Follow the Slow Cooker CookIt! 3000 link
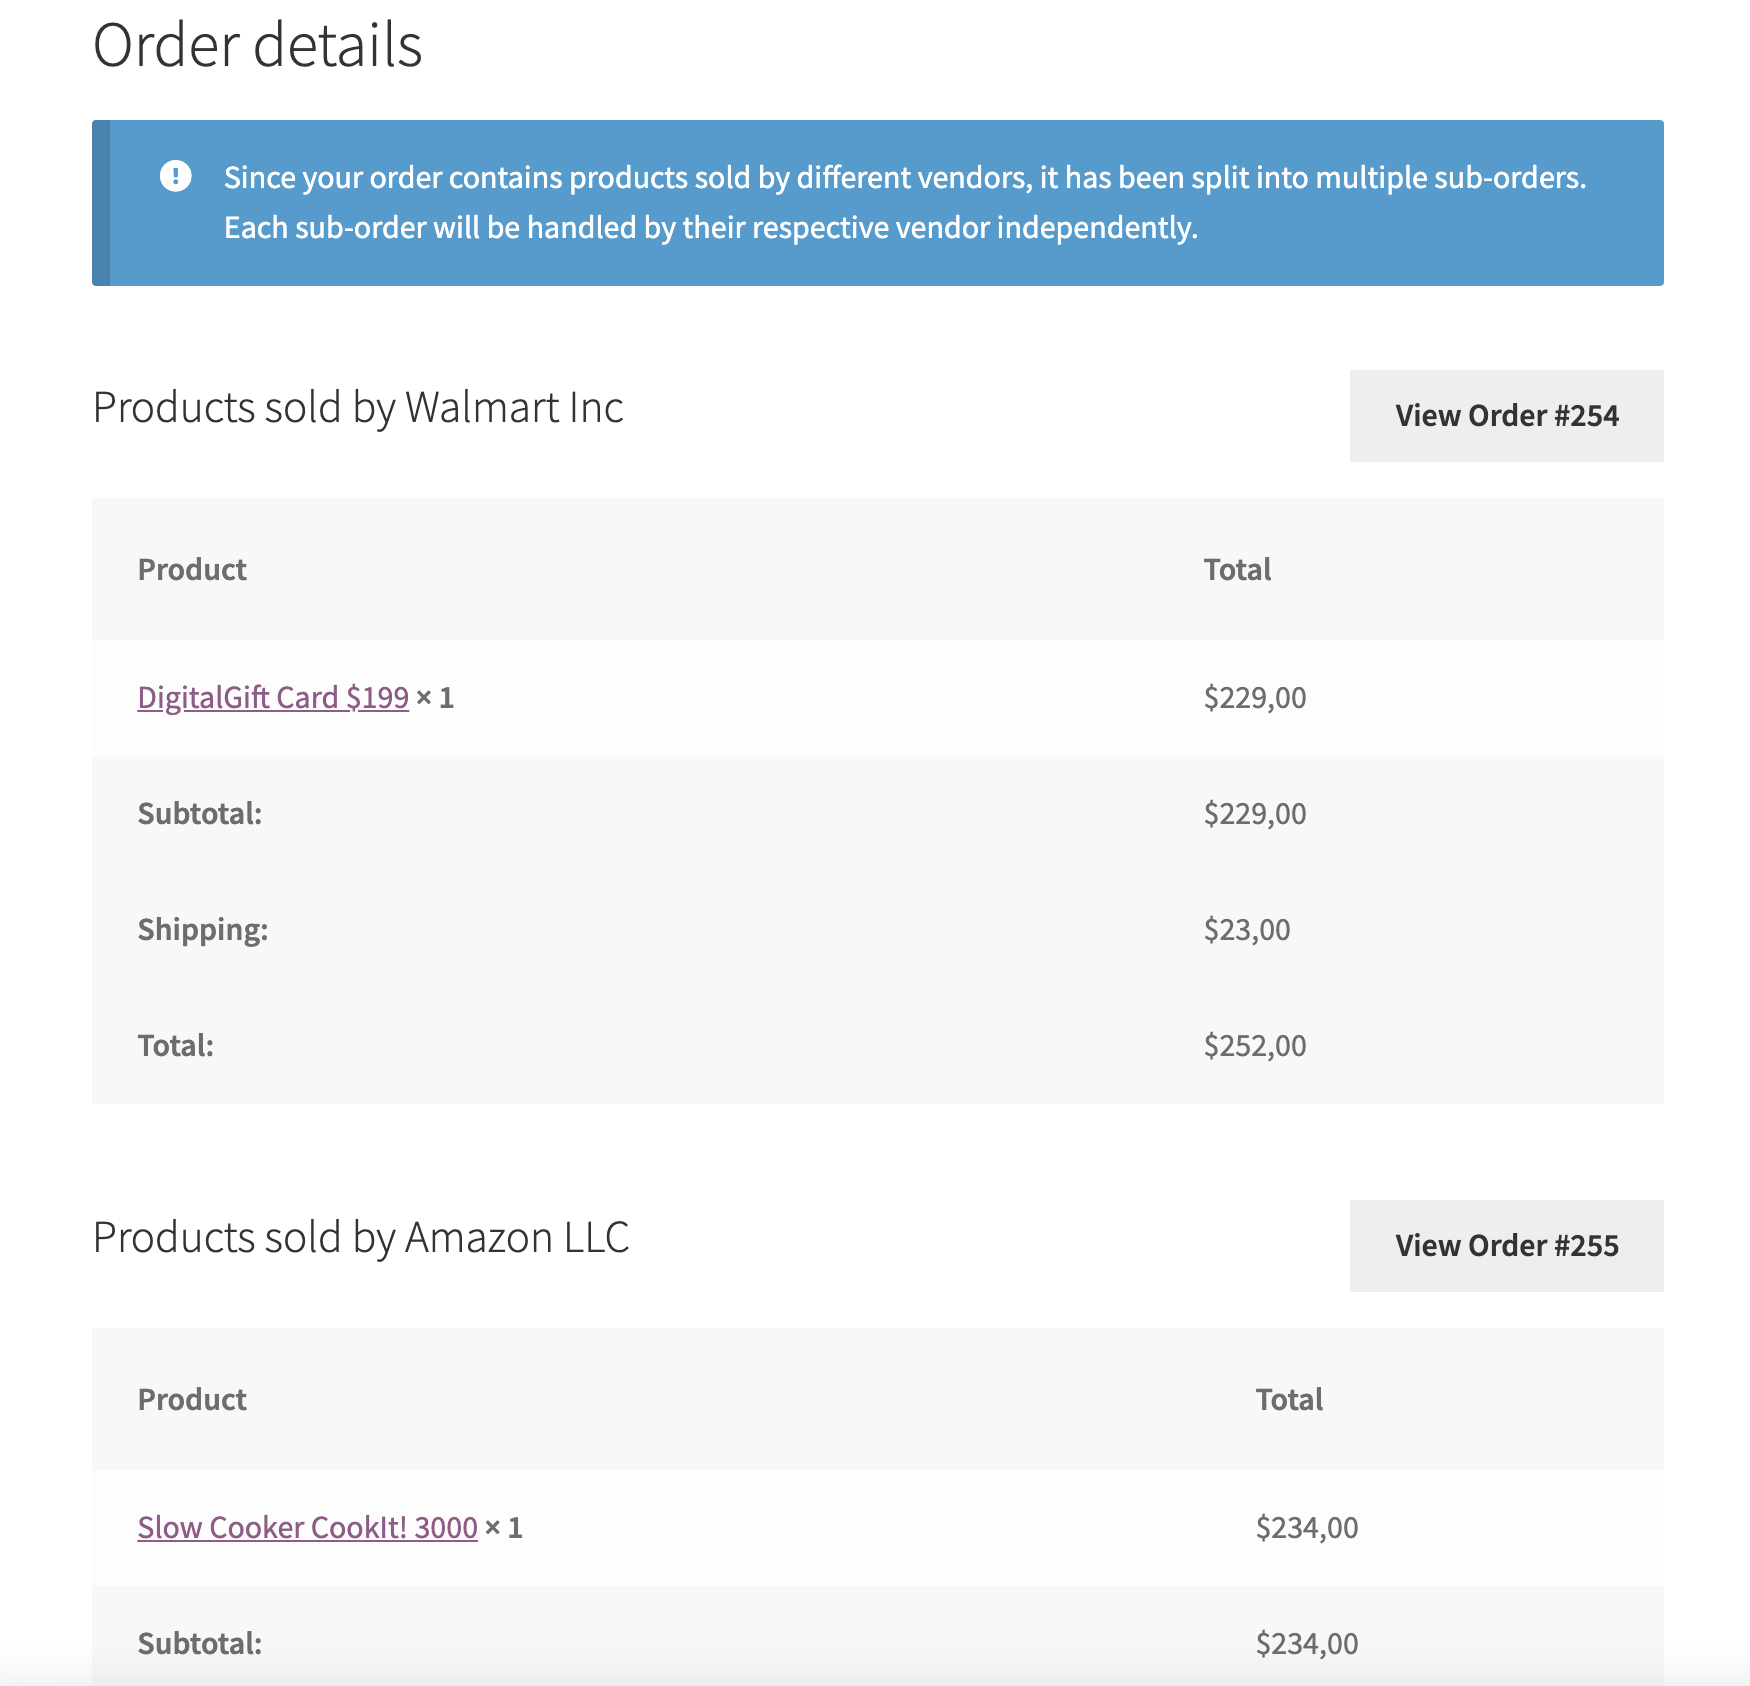The height and width of the screenshot is (1686, 1750). (x=307, y=1527)
